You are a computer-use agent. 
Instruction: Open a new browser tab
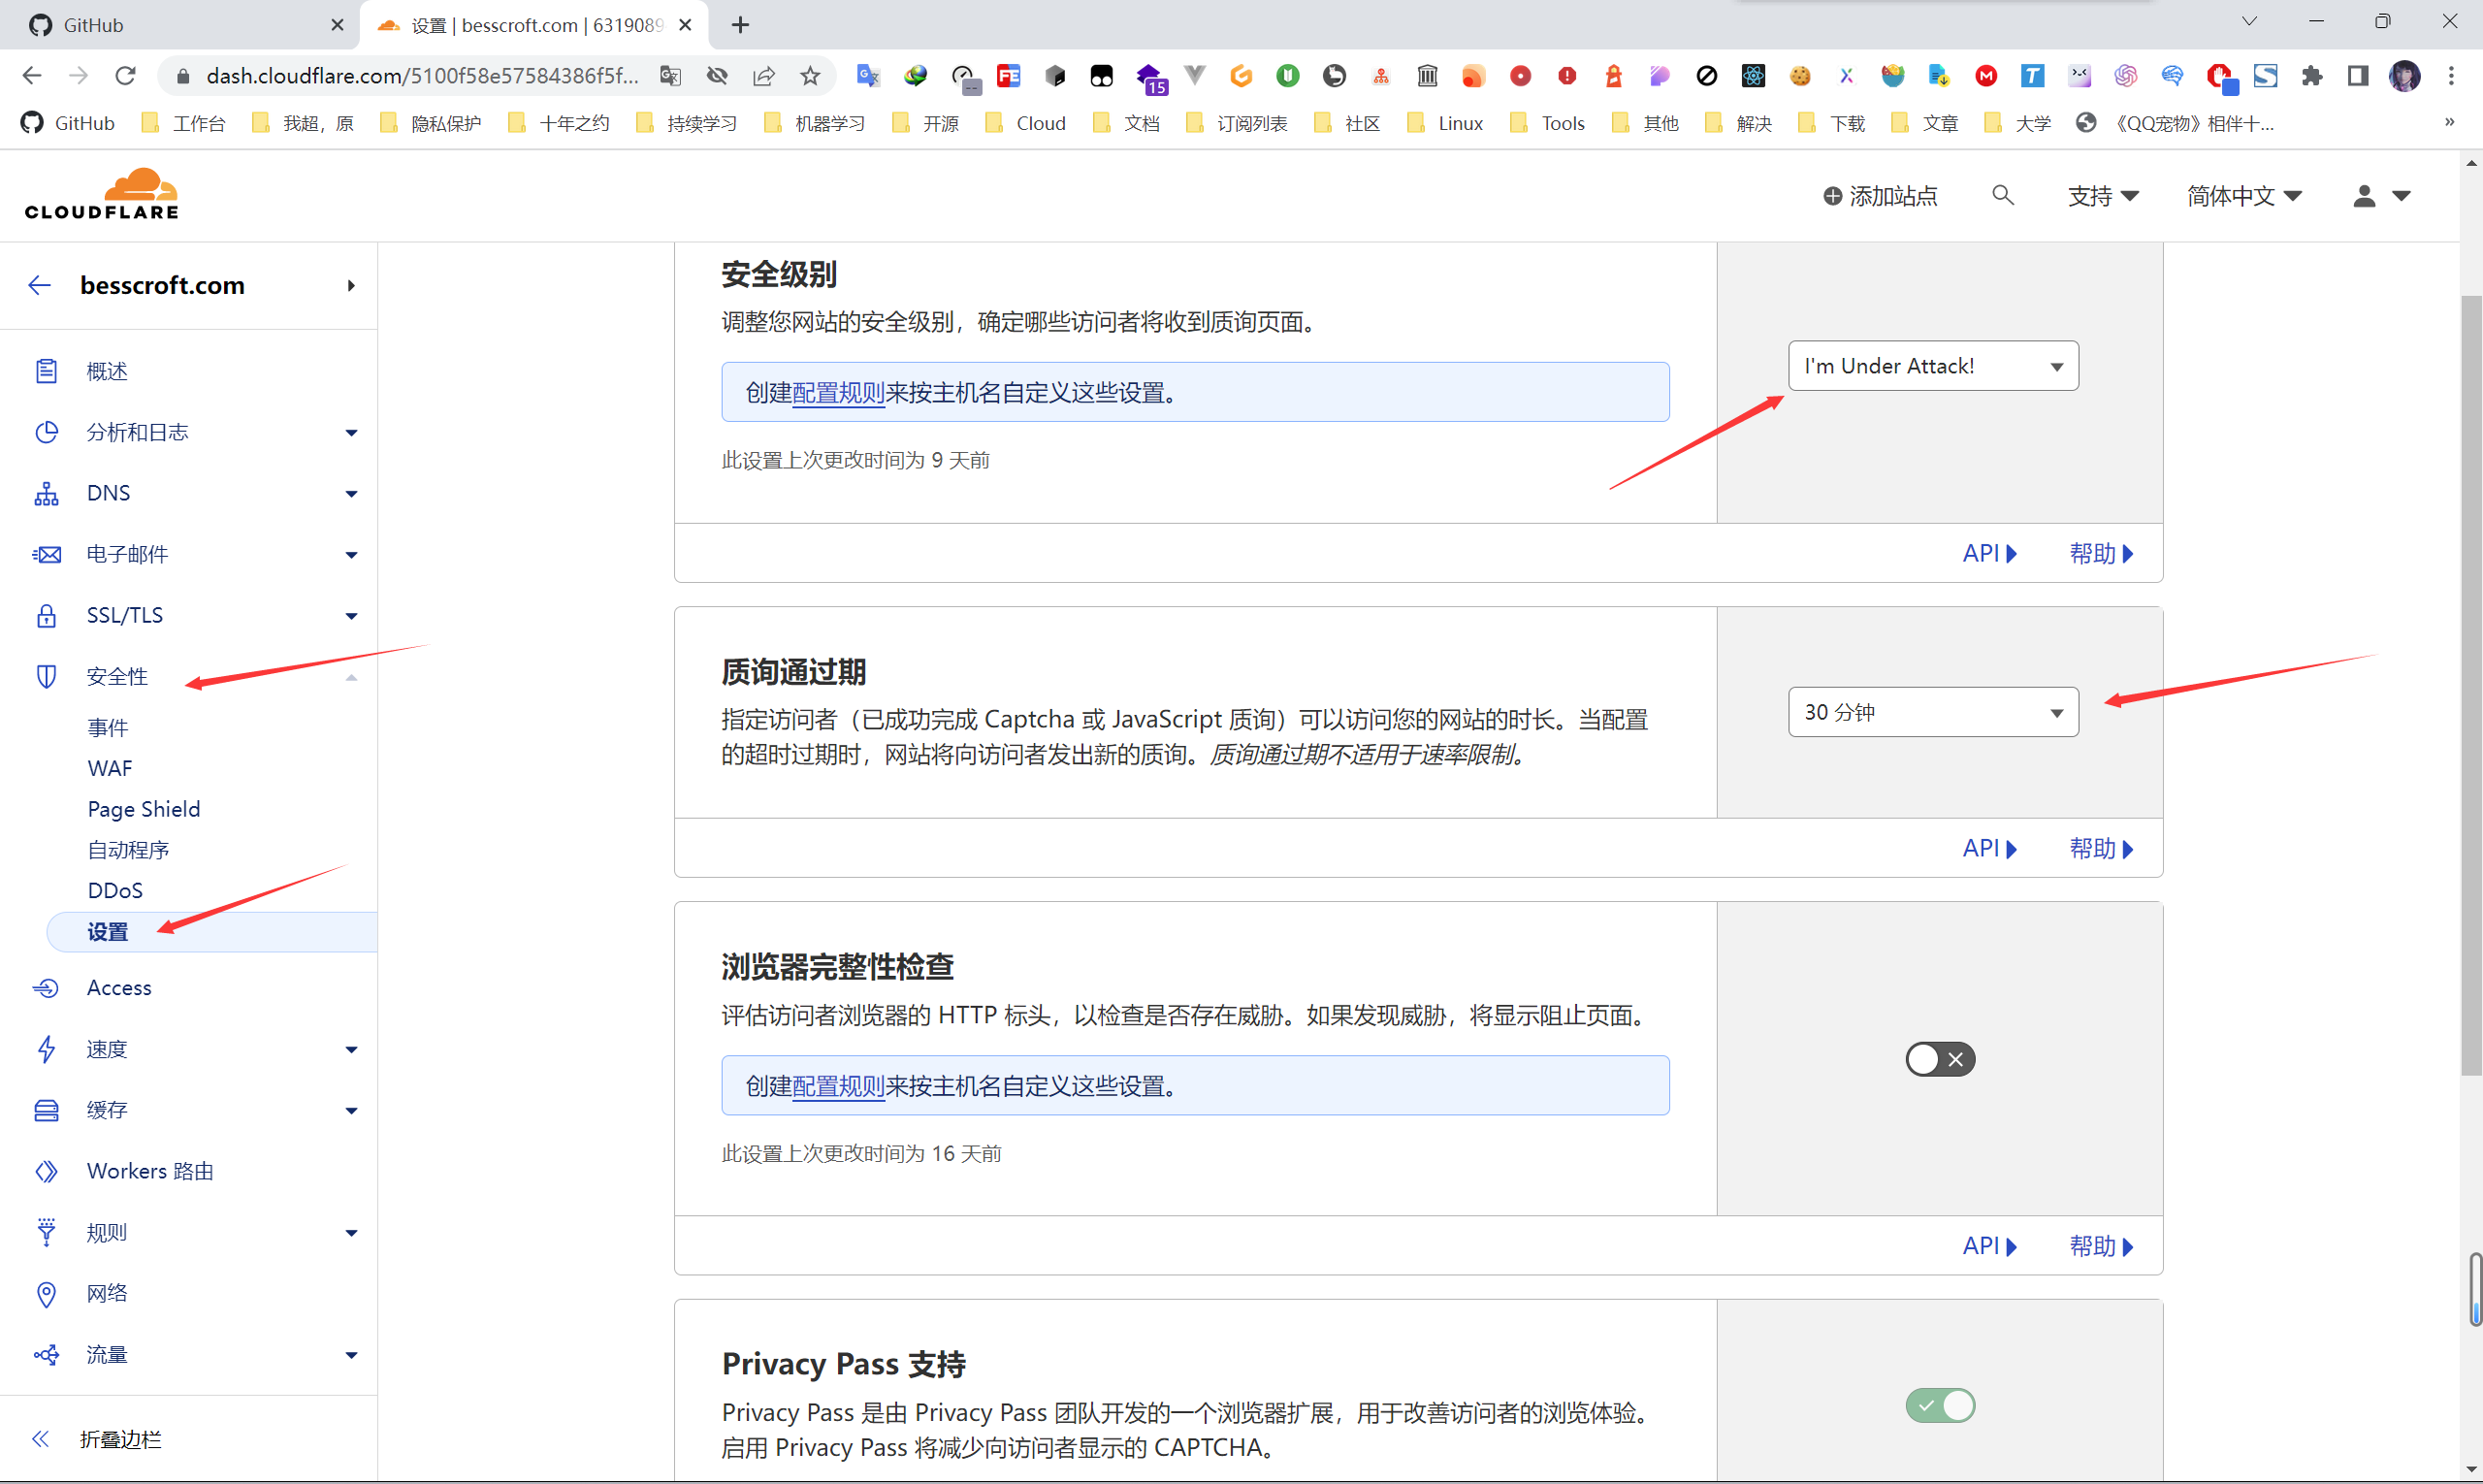click(x=740, y=25)
